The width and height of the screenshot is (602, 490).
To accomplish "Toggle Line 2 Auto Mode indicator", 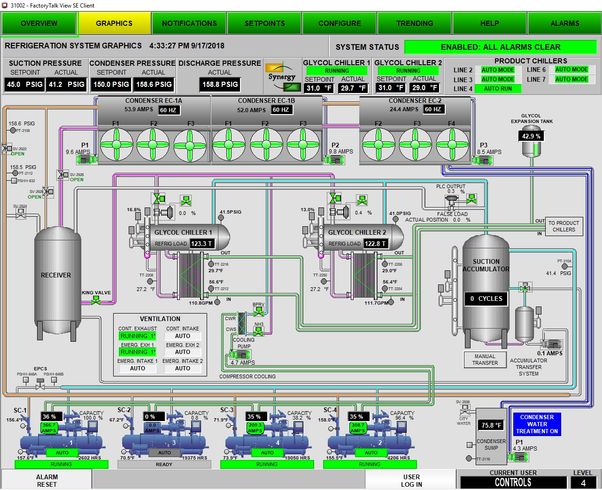I will coord(496,70).
